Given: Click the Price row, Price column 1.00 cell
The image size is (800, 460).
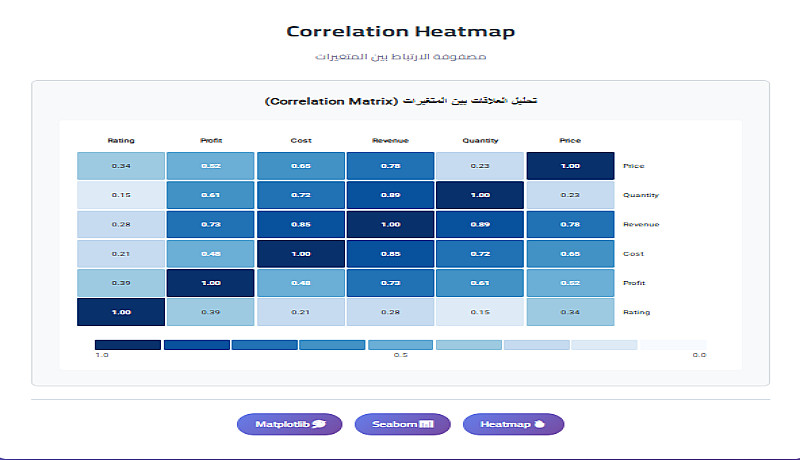Looking at the screenshot, I should pos(570,166).
